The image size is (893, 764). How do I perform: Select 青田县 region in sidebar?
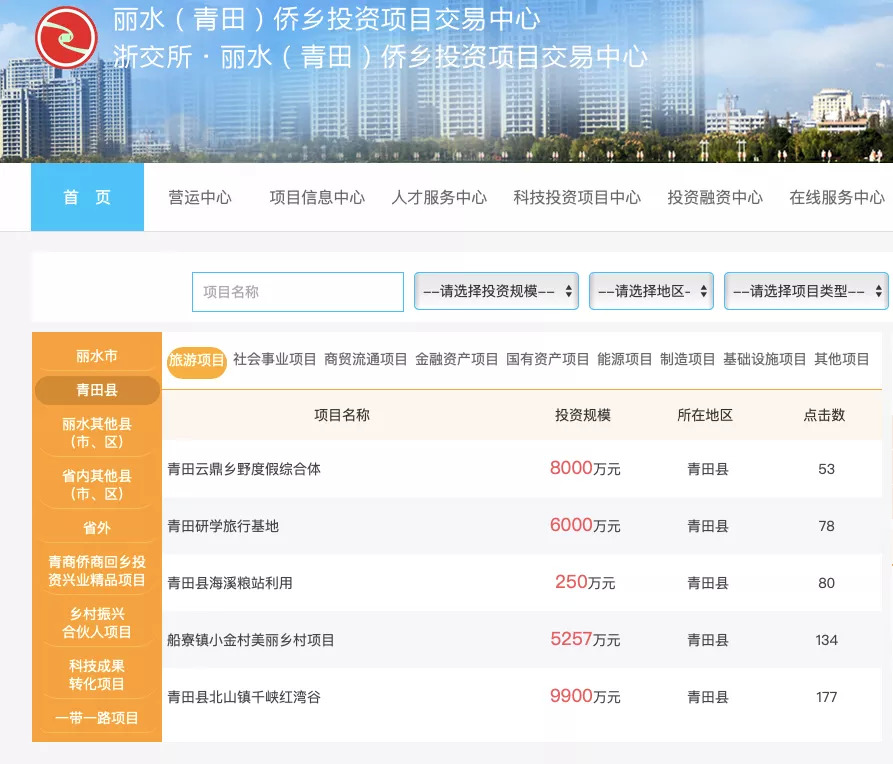pyautogui.click(x=97, y=390)
